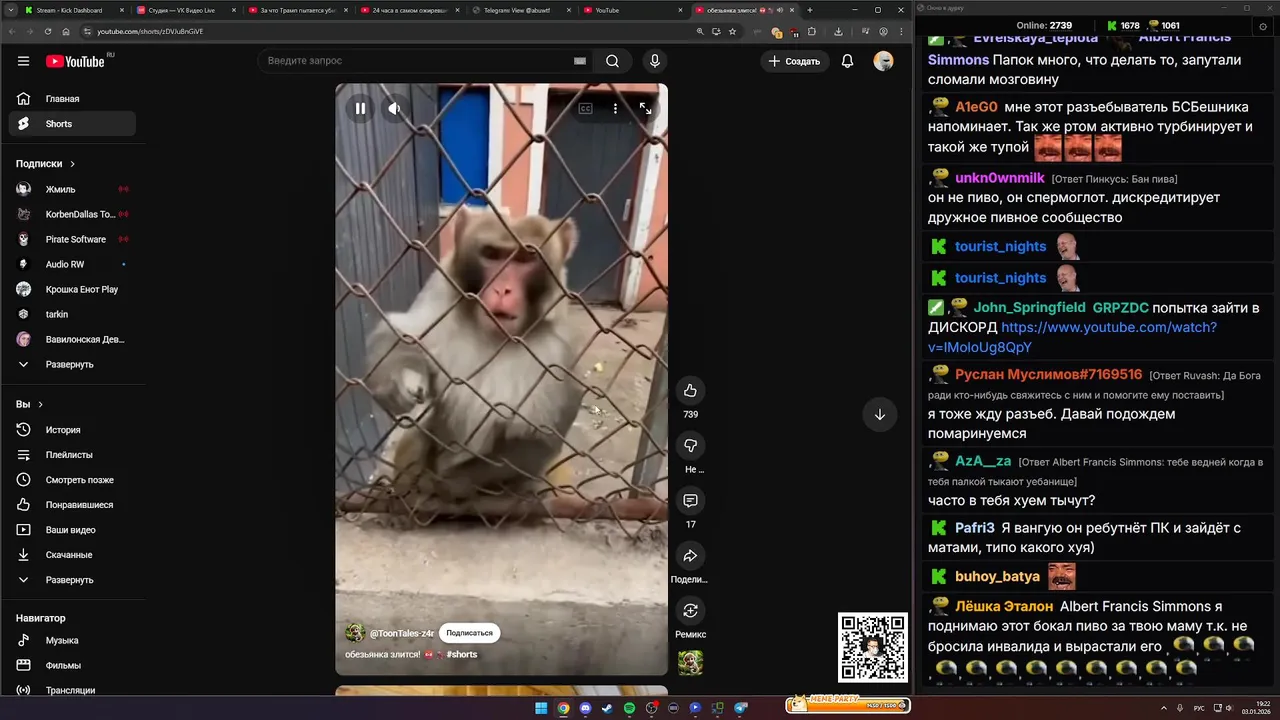1280x720 pixels.
Task: Subscribe to @ToonTales-z4r with Подписаться
Action: (469, 633)
